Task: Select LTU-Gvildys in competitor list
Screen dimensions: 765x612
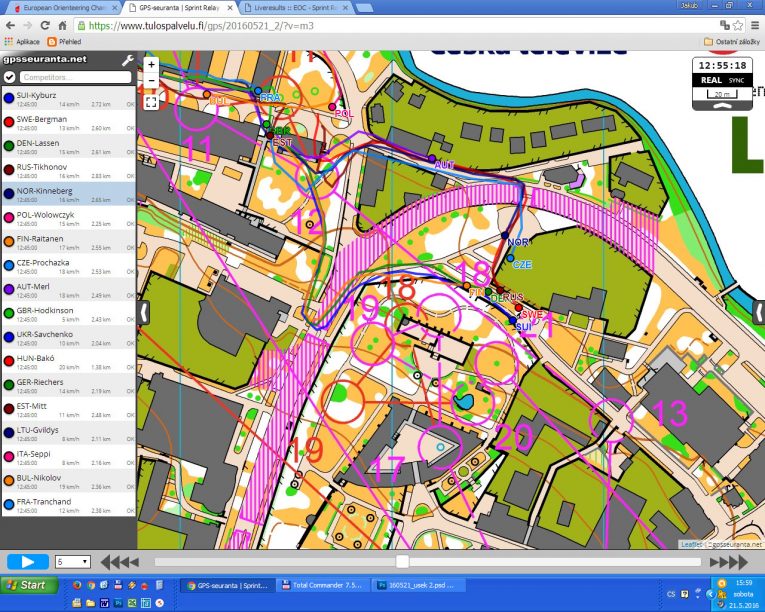Action: click(68, 433)
